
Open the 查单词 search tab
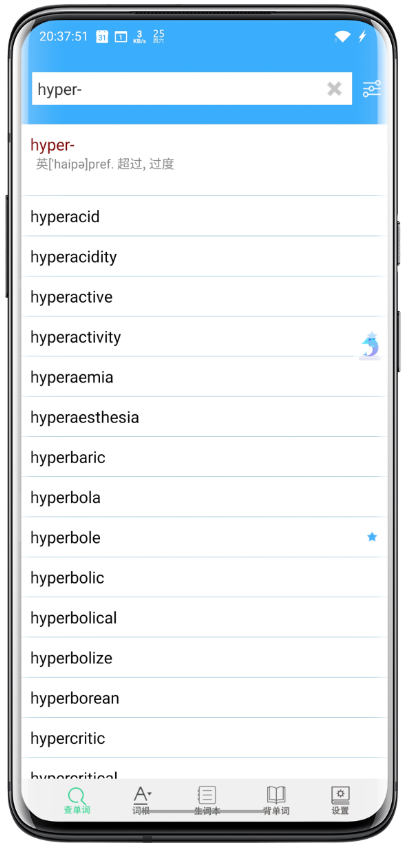point(77,801)
